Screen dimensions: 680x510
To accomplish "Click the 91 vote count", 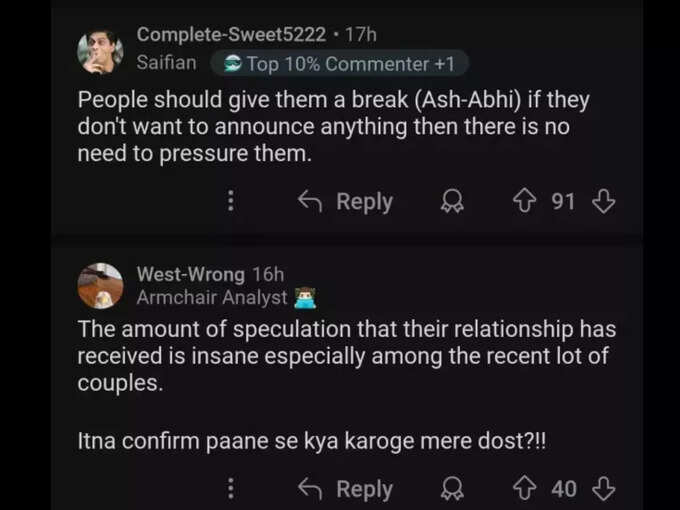I will (563, 201).
